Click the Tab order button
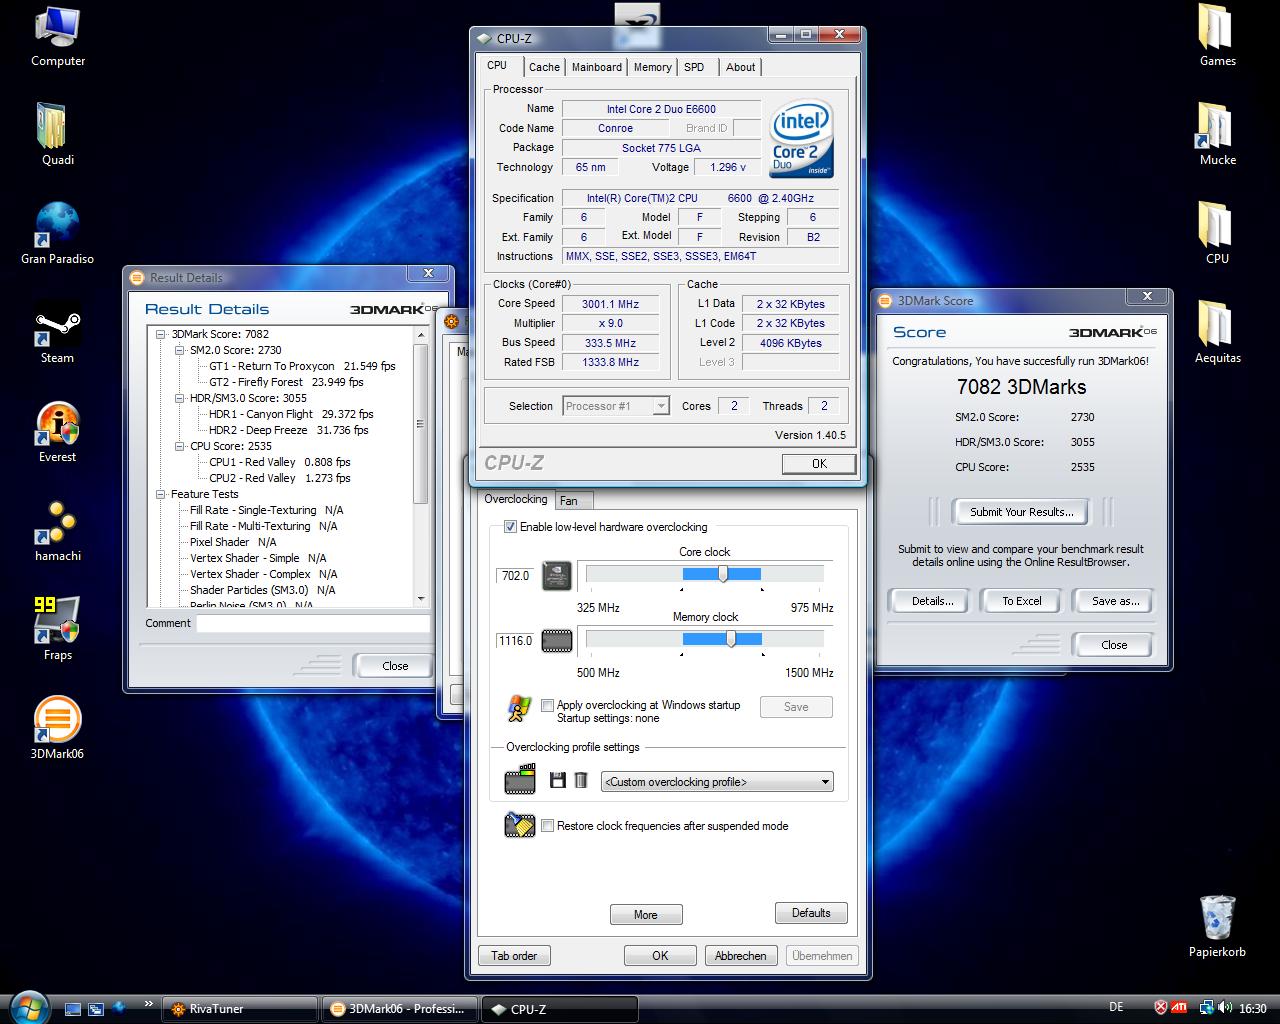This screenshot has width=1280, height=1024. (514, 956)
